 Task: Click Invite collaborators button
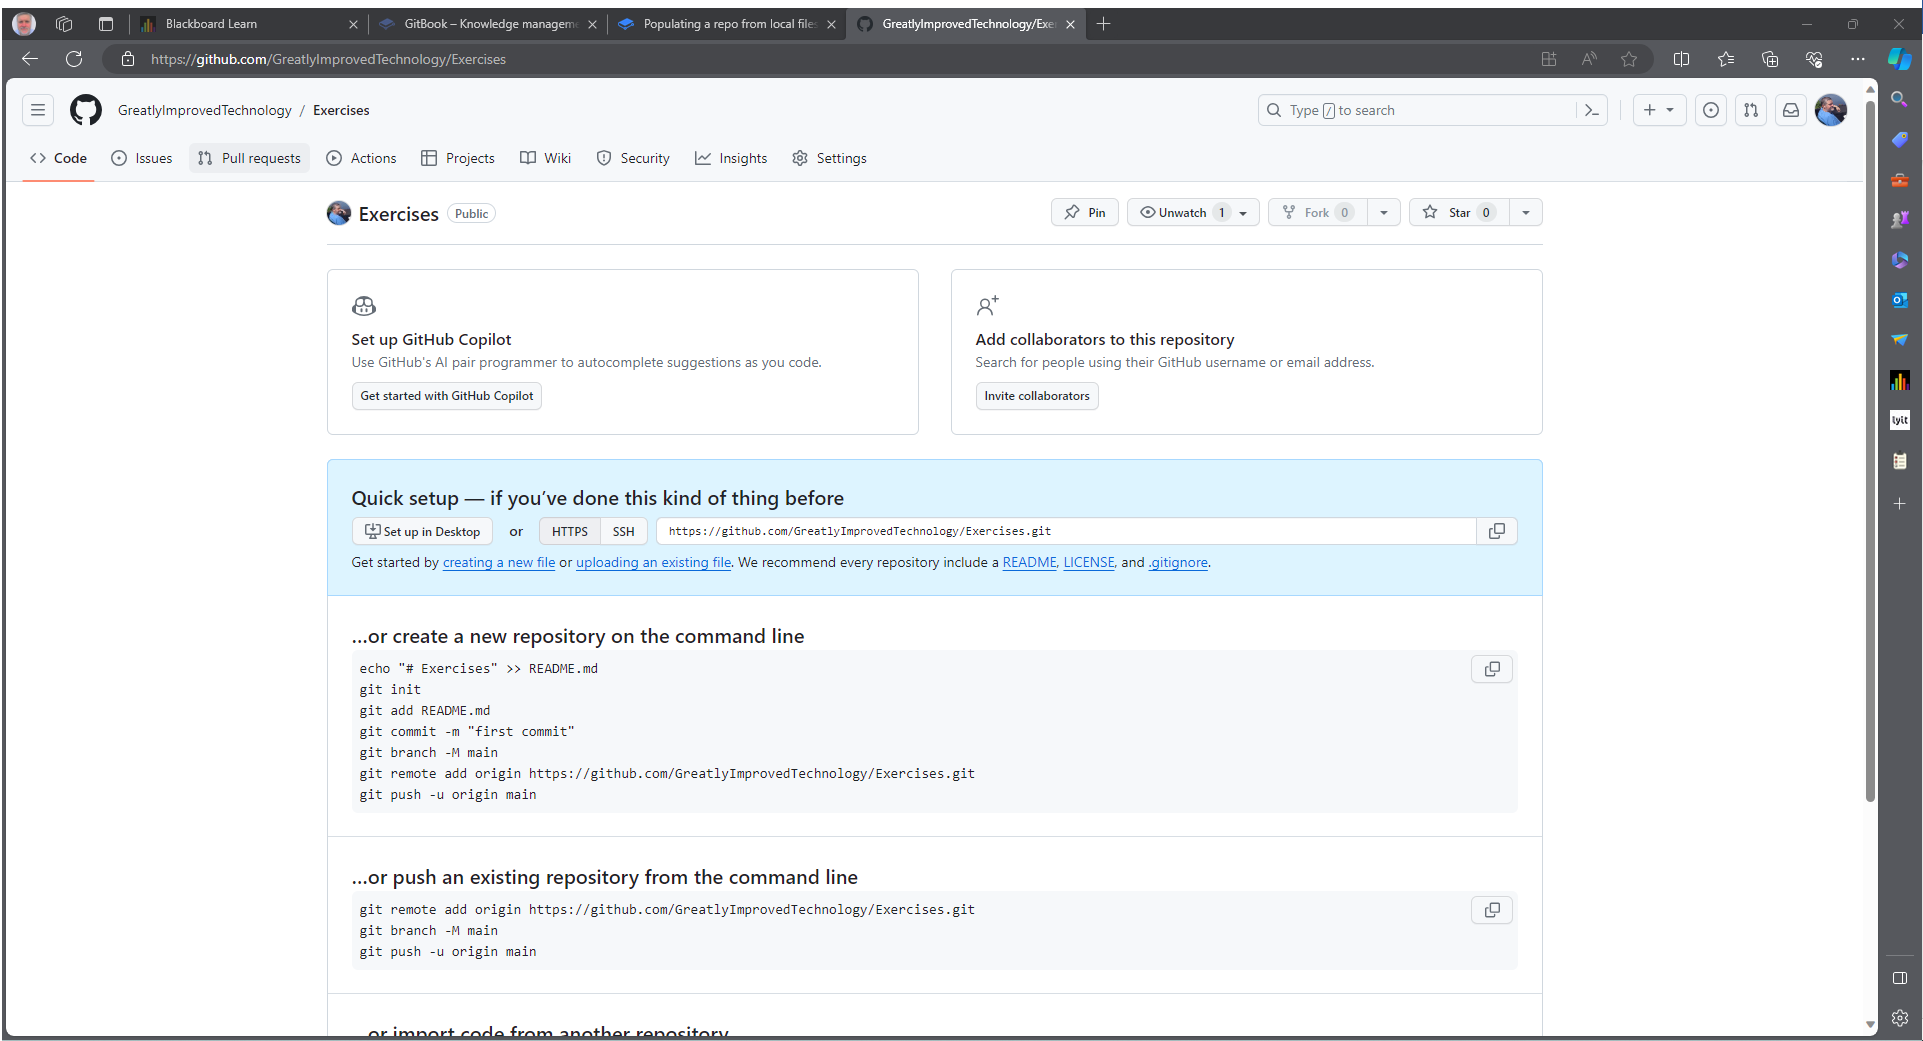pyautogui.click(x=1037, y=396)
